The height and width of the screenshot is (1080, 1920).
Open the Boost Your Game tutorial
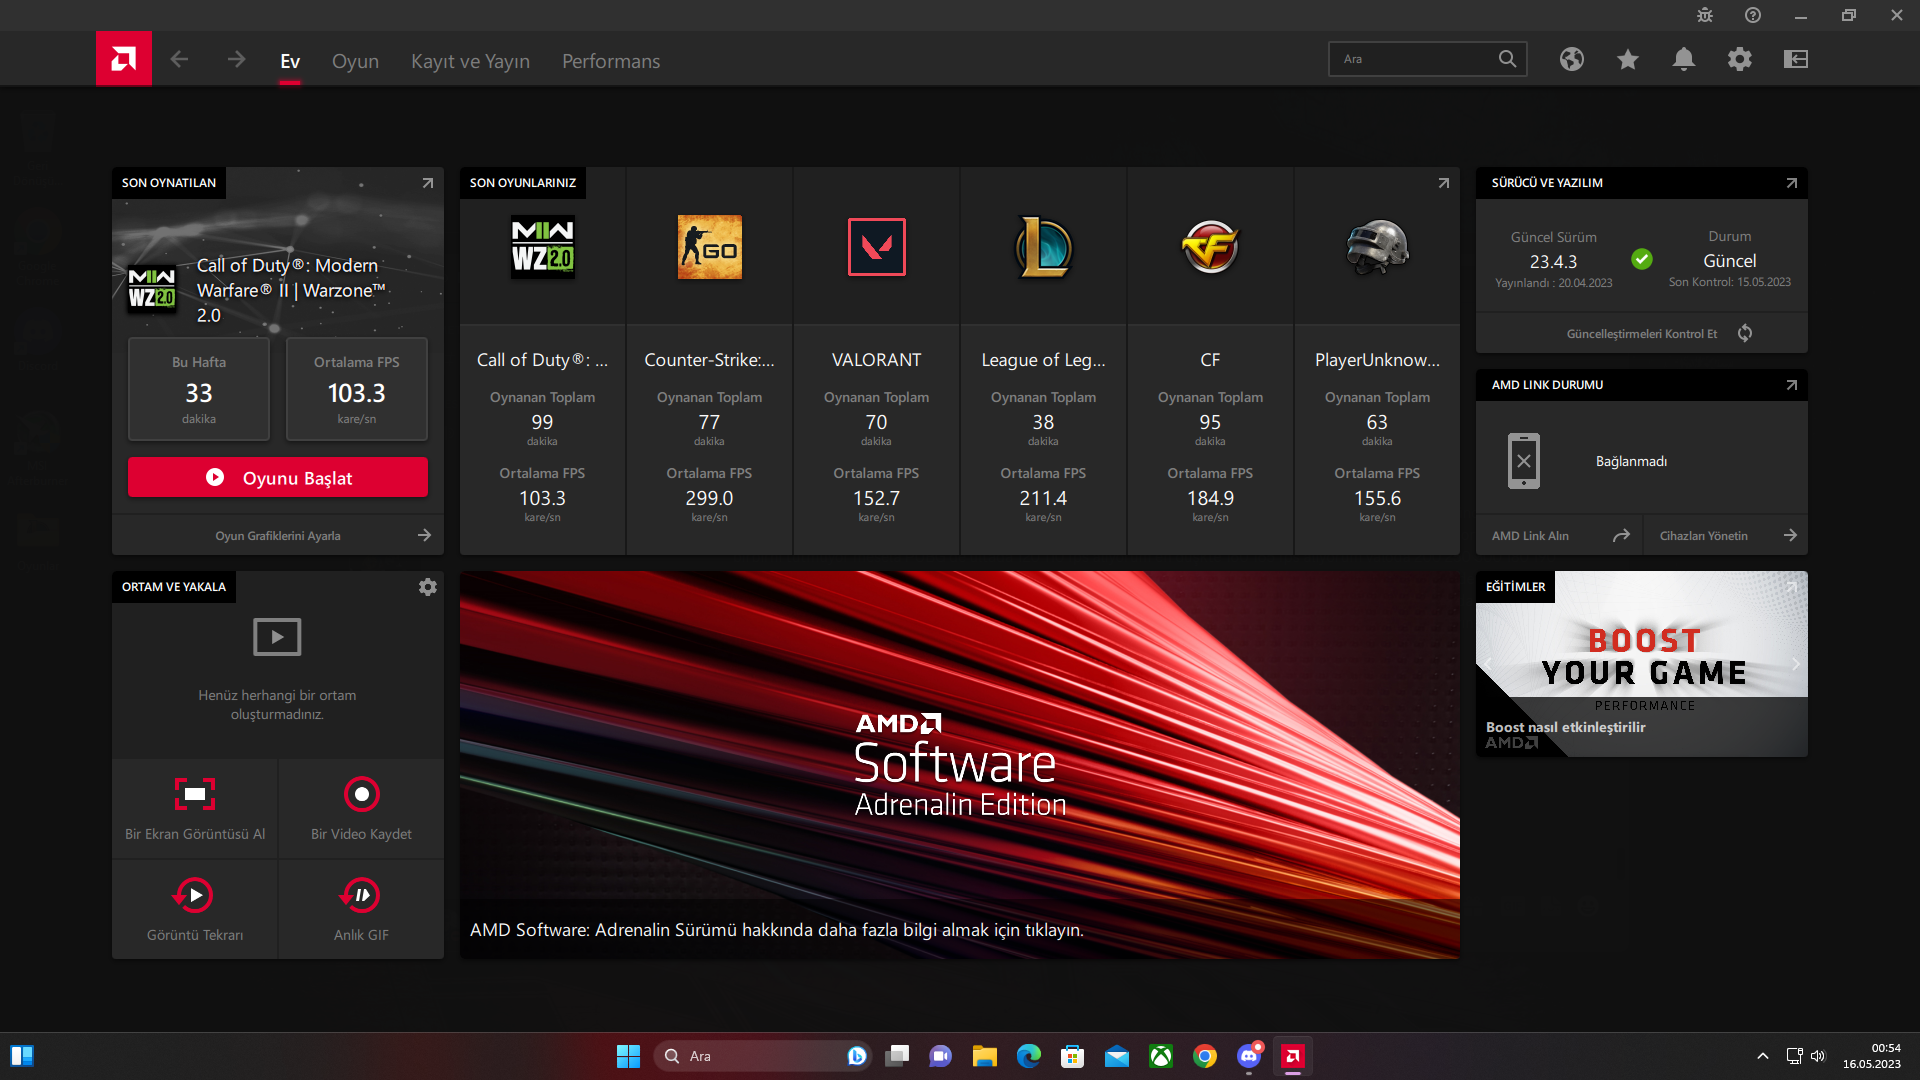coord(1642,664)
